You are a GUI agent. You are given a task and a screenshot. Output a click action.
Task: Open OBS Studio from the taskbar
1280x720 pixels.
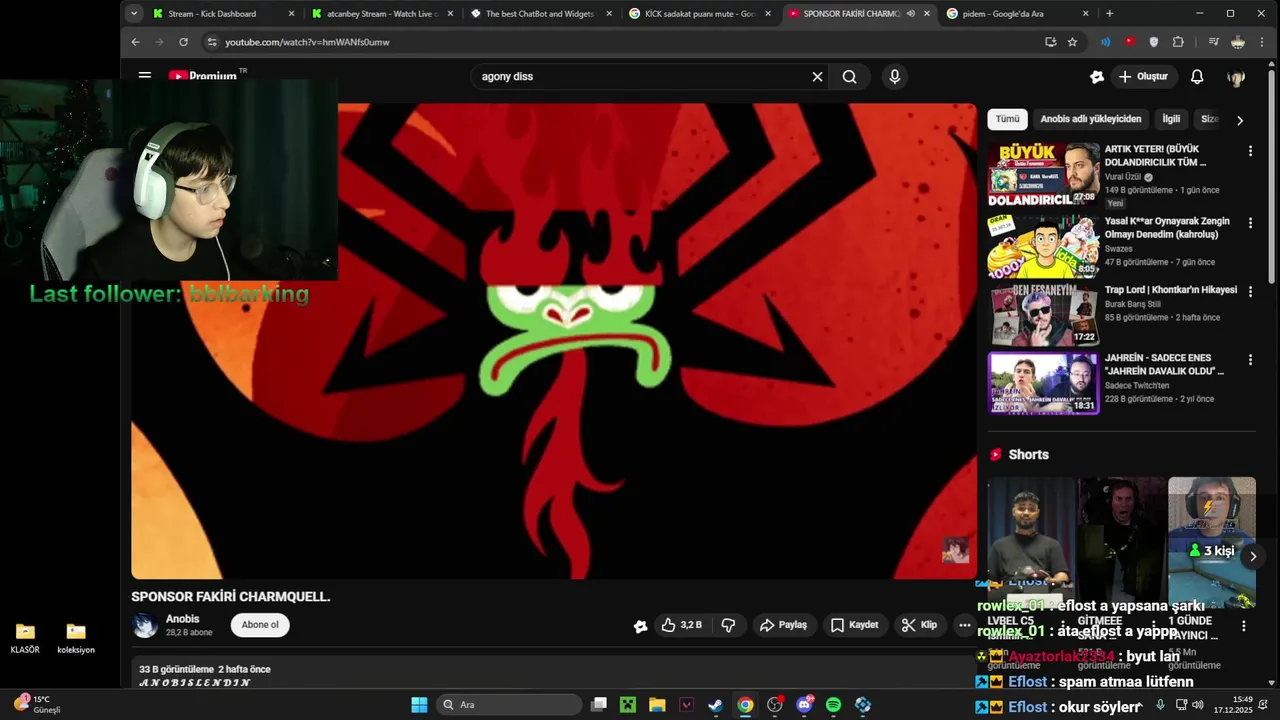[x=774, y=705]
